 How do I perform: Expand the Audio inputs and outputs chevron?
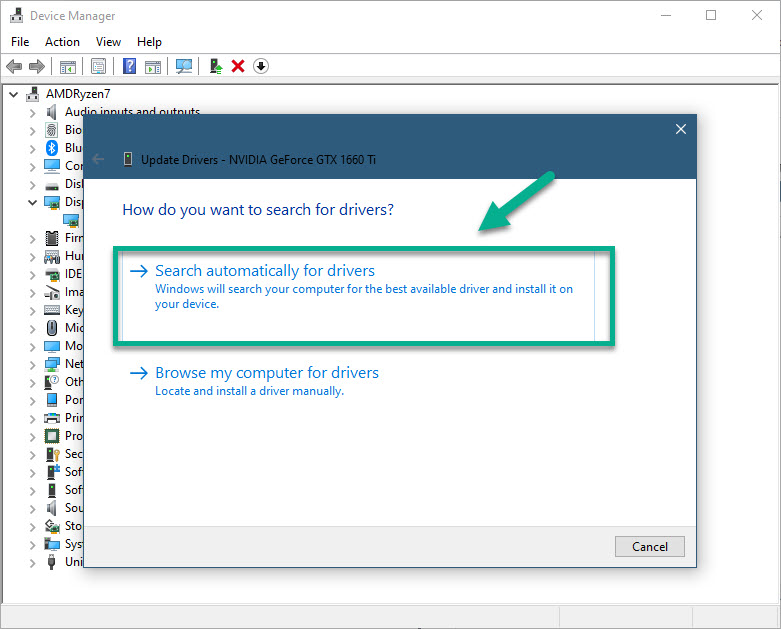[x=33, y=113]
